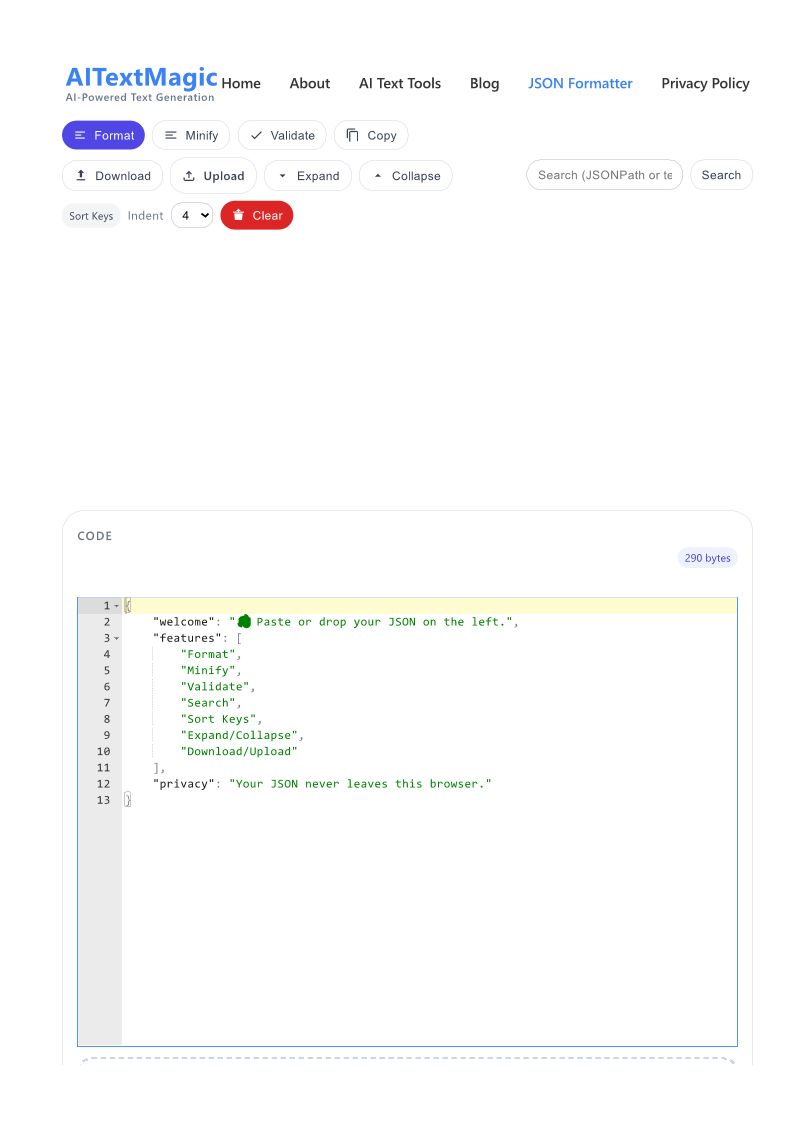Upload a JSON file

pos(213,176)
